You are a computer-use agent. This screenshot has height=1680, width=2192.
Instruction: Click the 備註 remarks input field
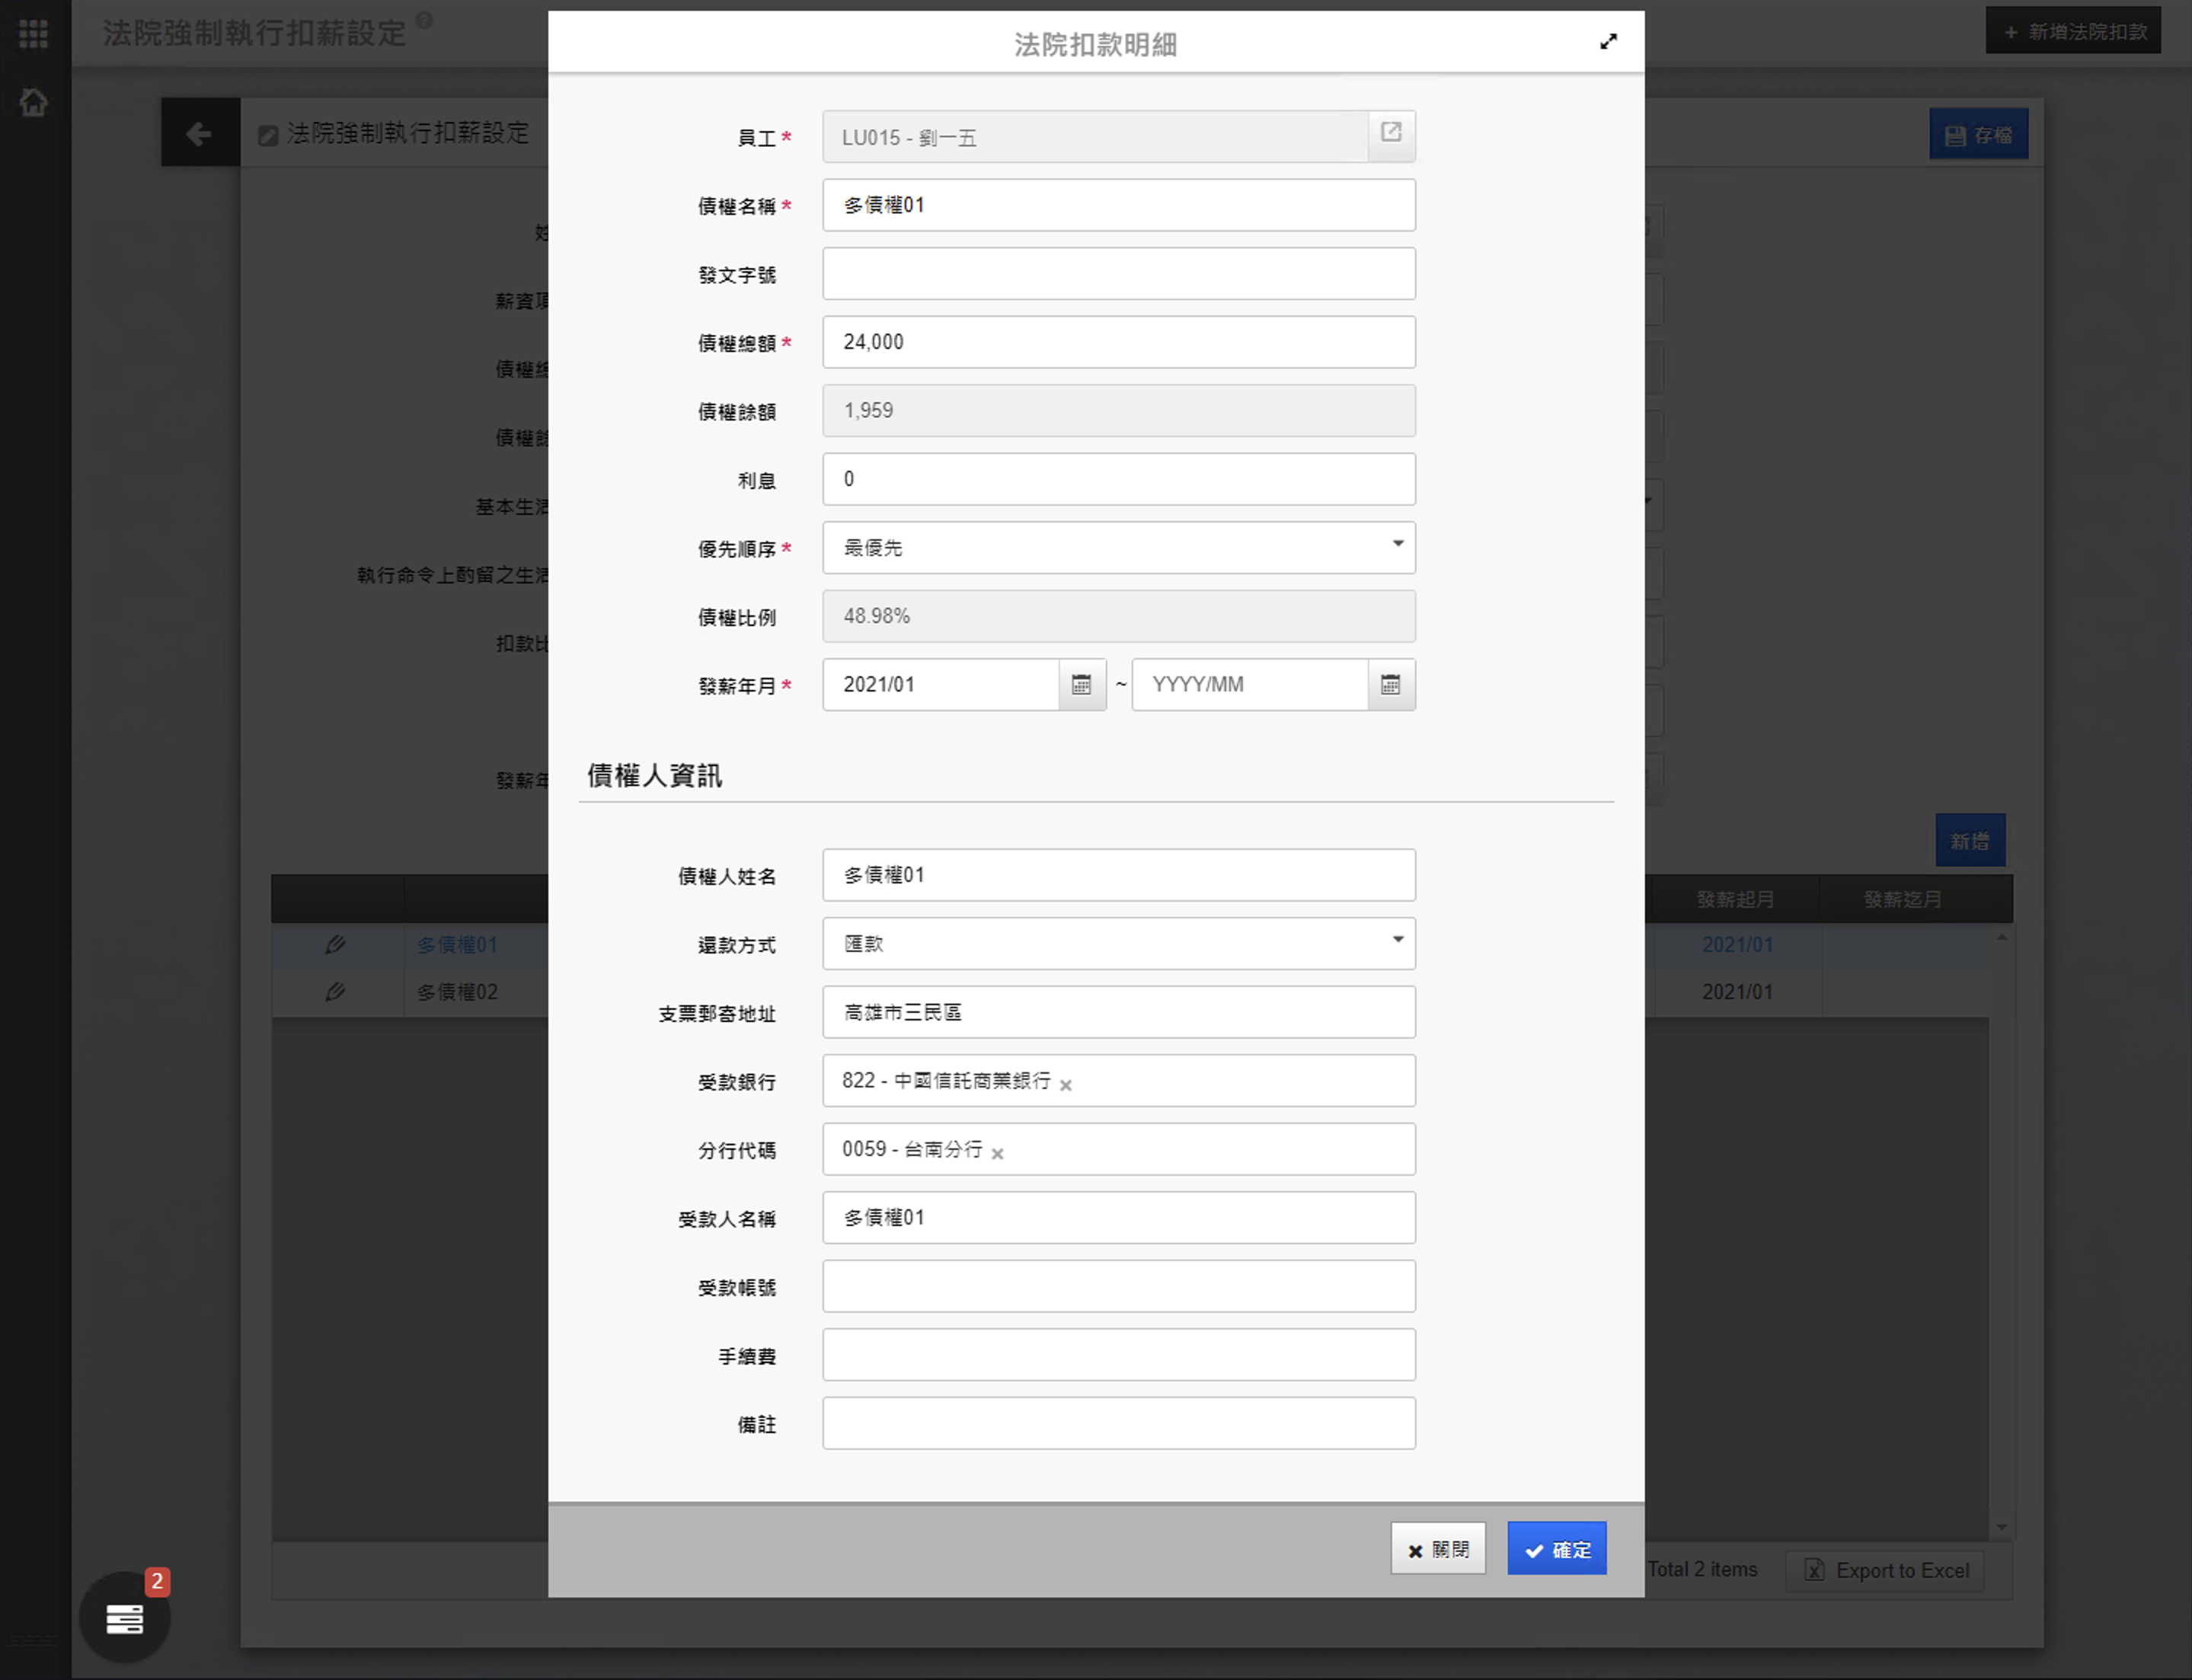point(1118,1423)
